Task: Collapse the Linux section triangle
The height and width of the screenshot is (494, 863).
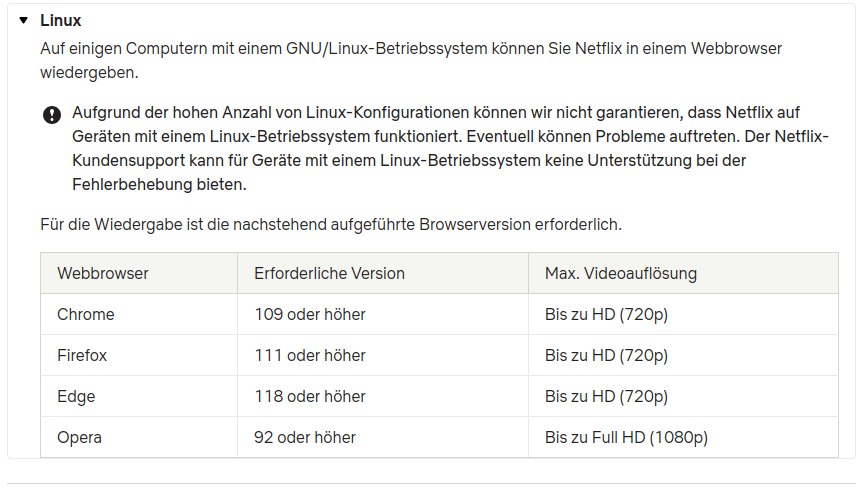Action: coord(23,20)
